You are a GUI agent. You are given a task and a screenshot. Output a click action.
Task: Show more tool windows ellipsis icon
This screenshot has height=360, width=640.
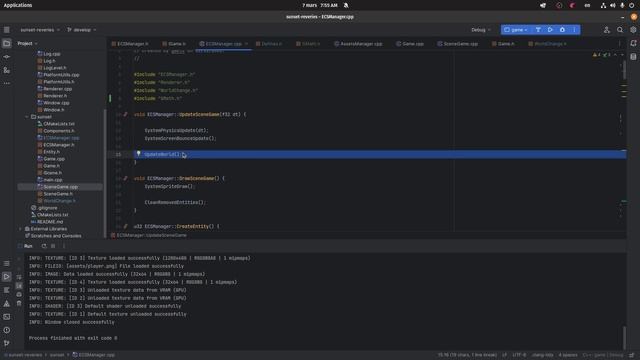(7, 83)
